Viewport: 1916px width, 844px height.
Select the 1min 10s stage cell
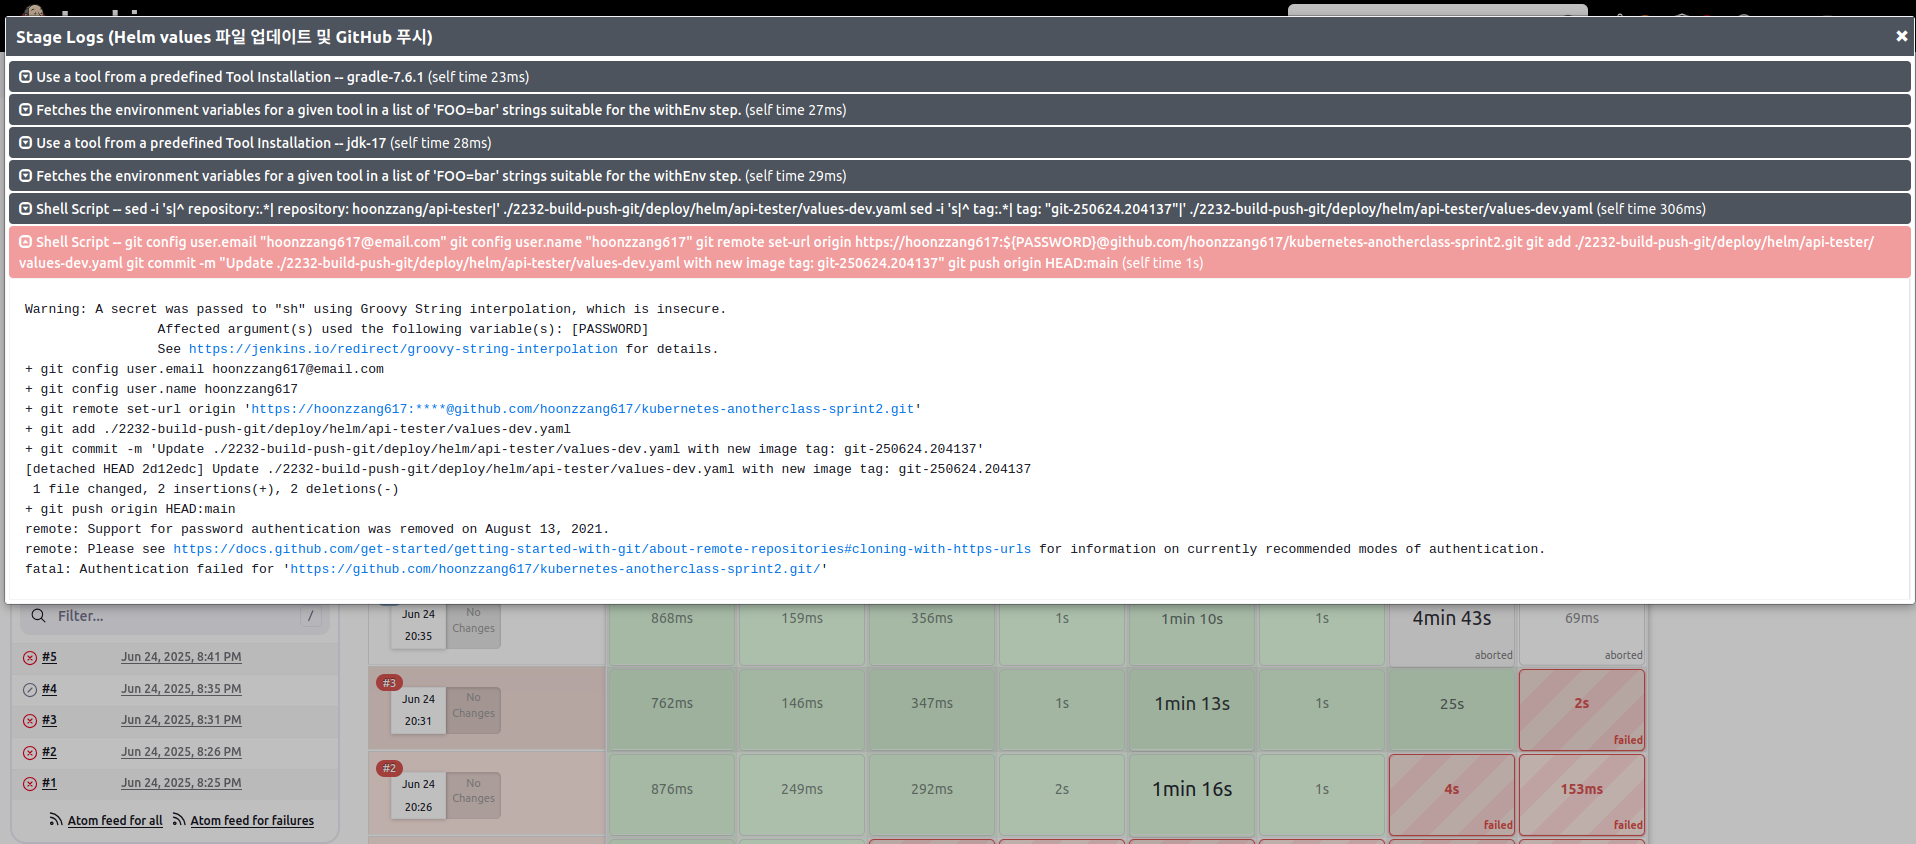(x=1192, y=634)
